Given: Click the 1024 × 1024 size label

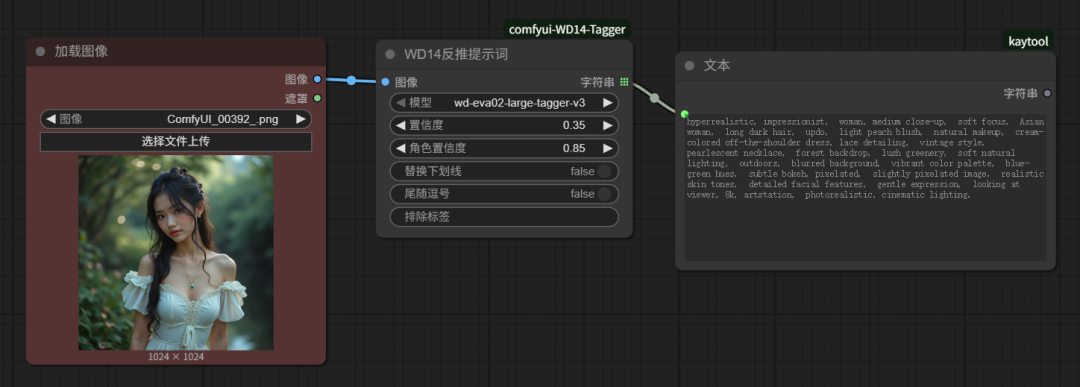Looking at the screenshot, I should click(x=176, y=357).
